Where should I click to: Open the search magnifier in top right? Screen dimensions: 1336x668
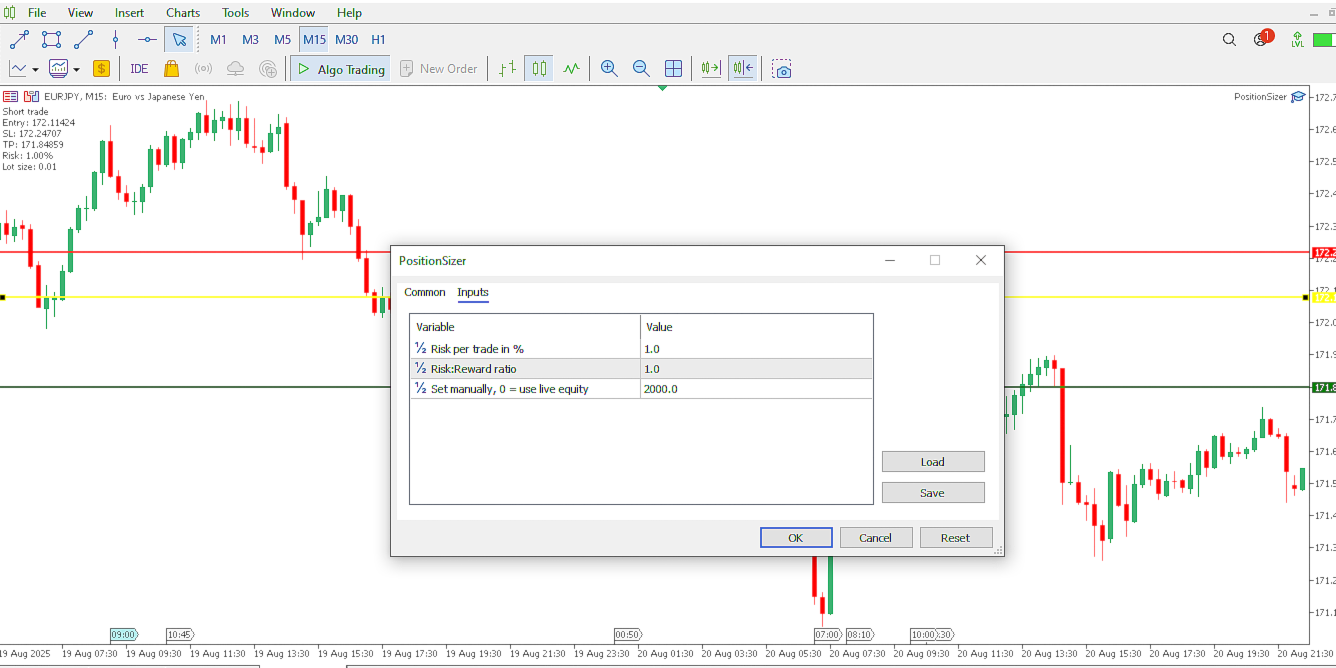1230,40
